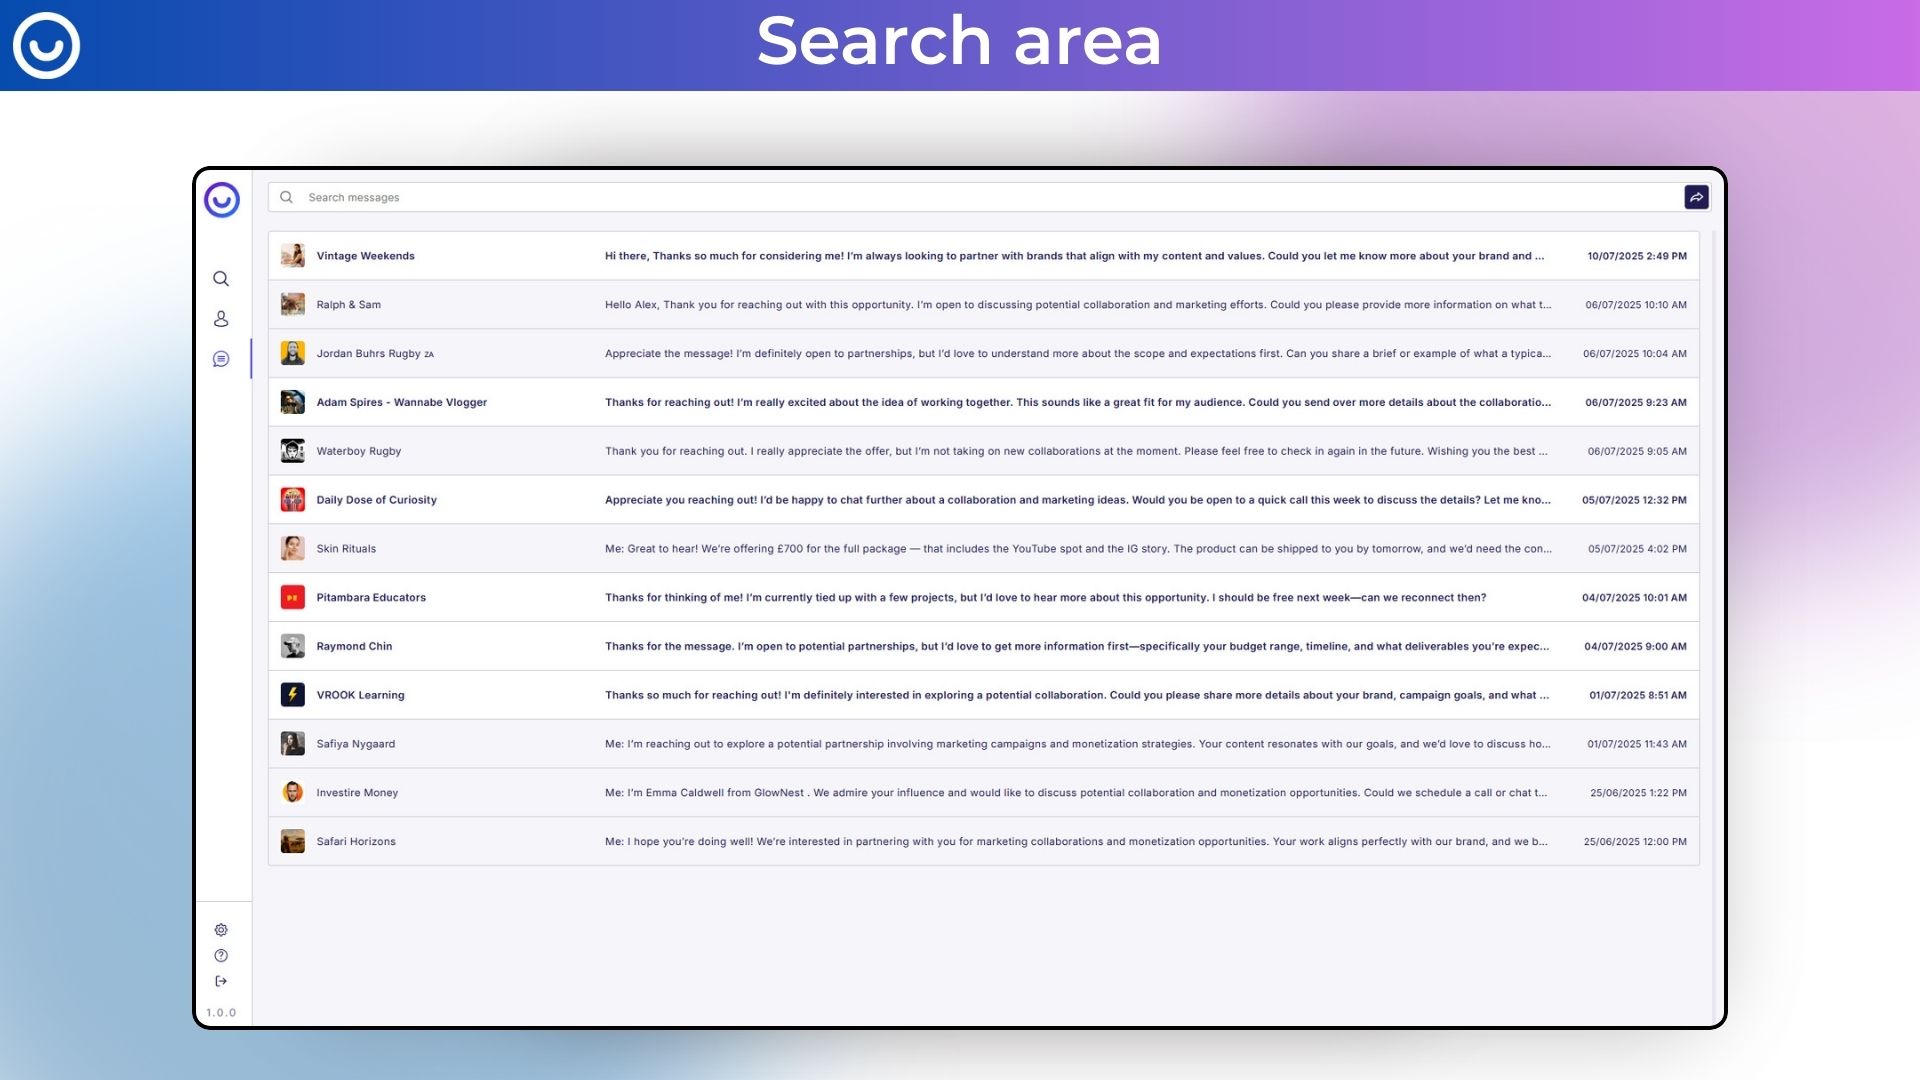Click the share arrow button beside search
Screen dimensions: 1920x1080
[x=1696, y=198]
